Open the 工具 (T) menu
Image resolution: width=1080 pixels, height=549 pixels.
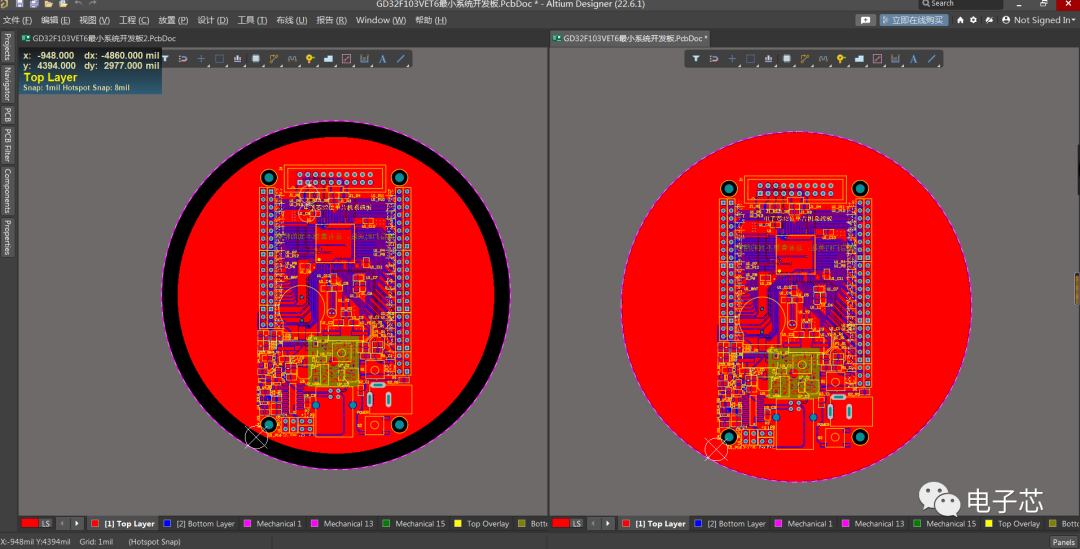(x=252, y=20)
